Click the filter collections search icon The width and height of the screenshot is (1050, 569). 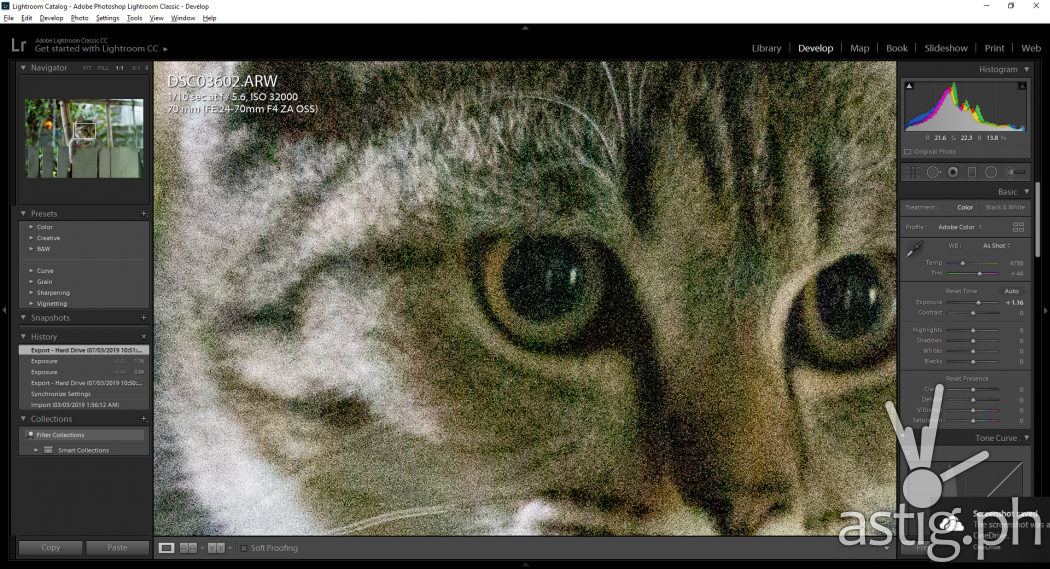click(30, 434)
